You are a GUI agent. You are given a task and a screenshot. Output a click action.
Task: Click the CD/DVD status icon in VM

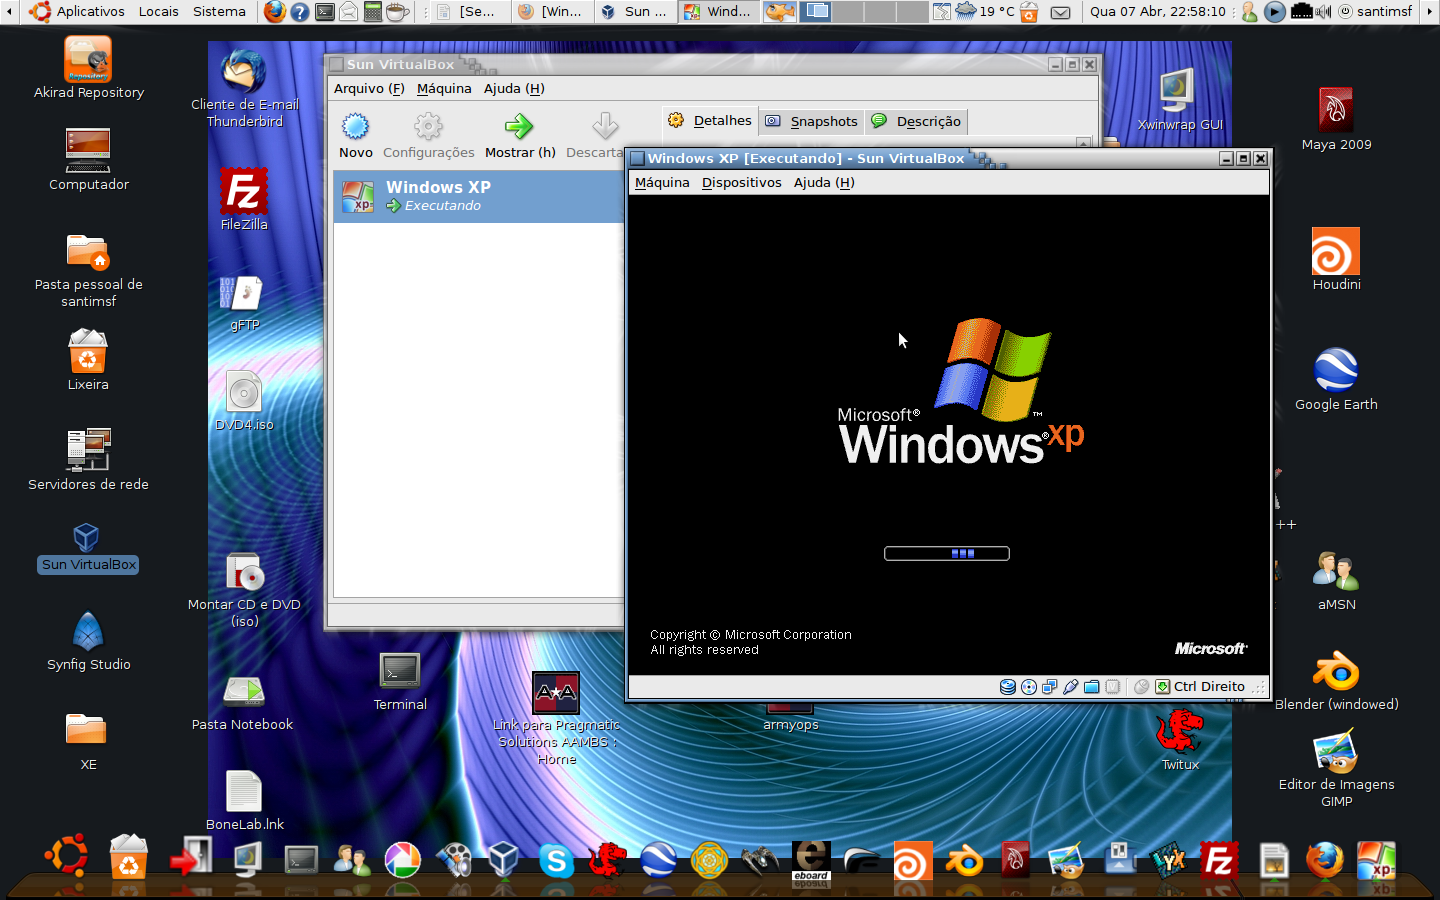pyautogui.click(x=1029, y=687)
